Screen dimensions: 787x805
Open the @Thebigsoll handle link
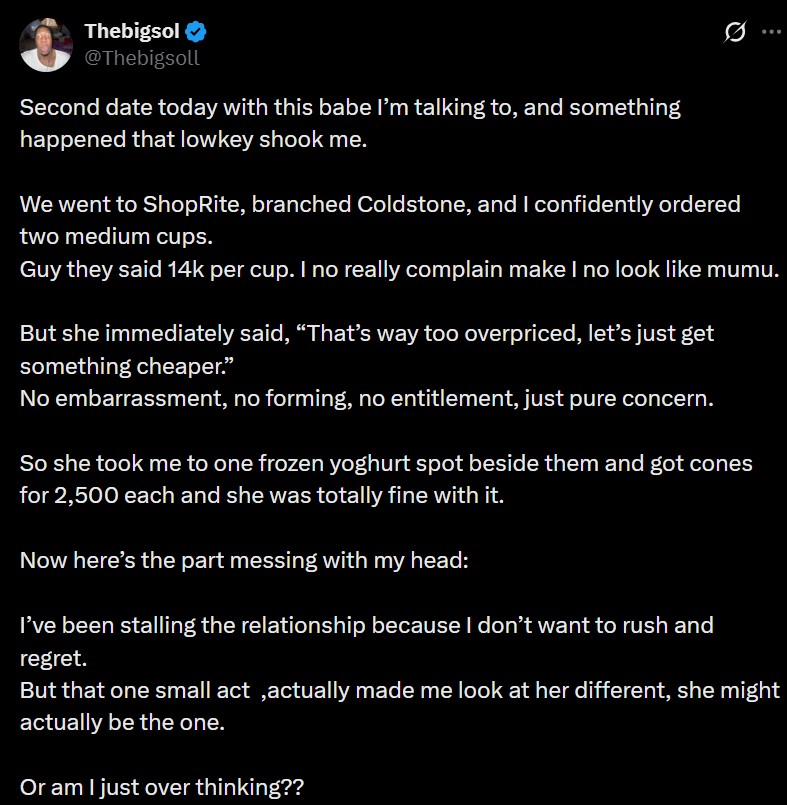pos(142,57)
